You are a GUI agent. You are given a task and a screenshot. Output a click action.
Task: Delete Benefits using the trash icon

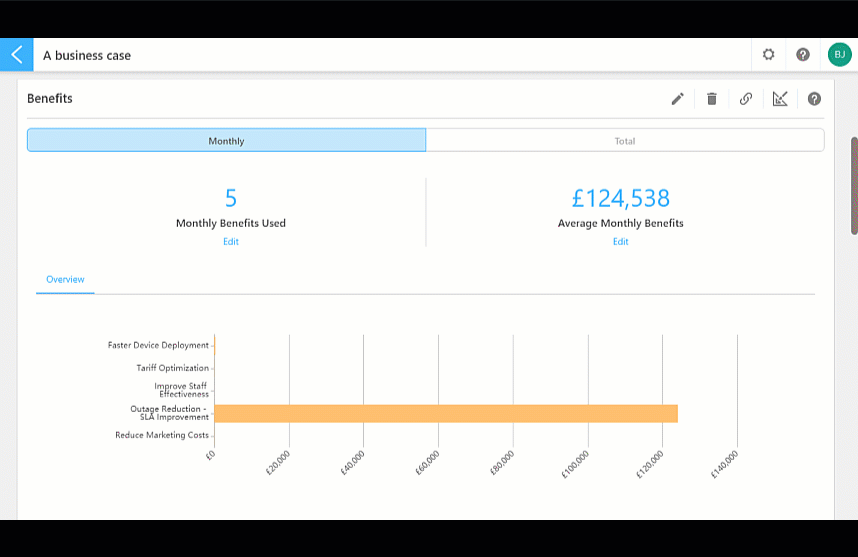click(x=712, y=99)
